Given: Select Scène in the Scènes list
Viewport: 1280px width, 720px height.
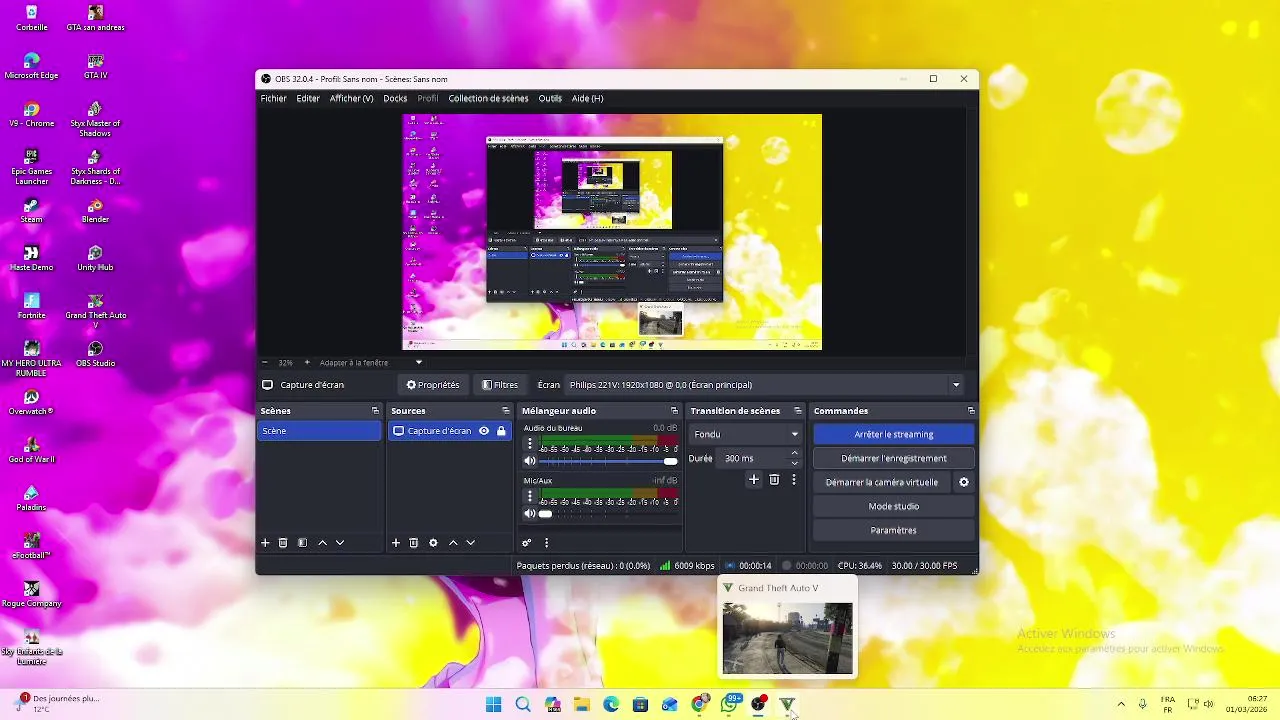Looking at the screenshot, I should (319, 431).
